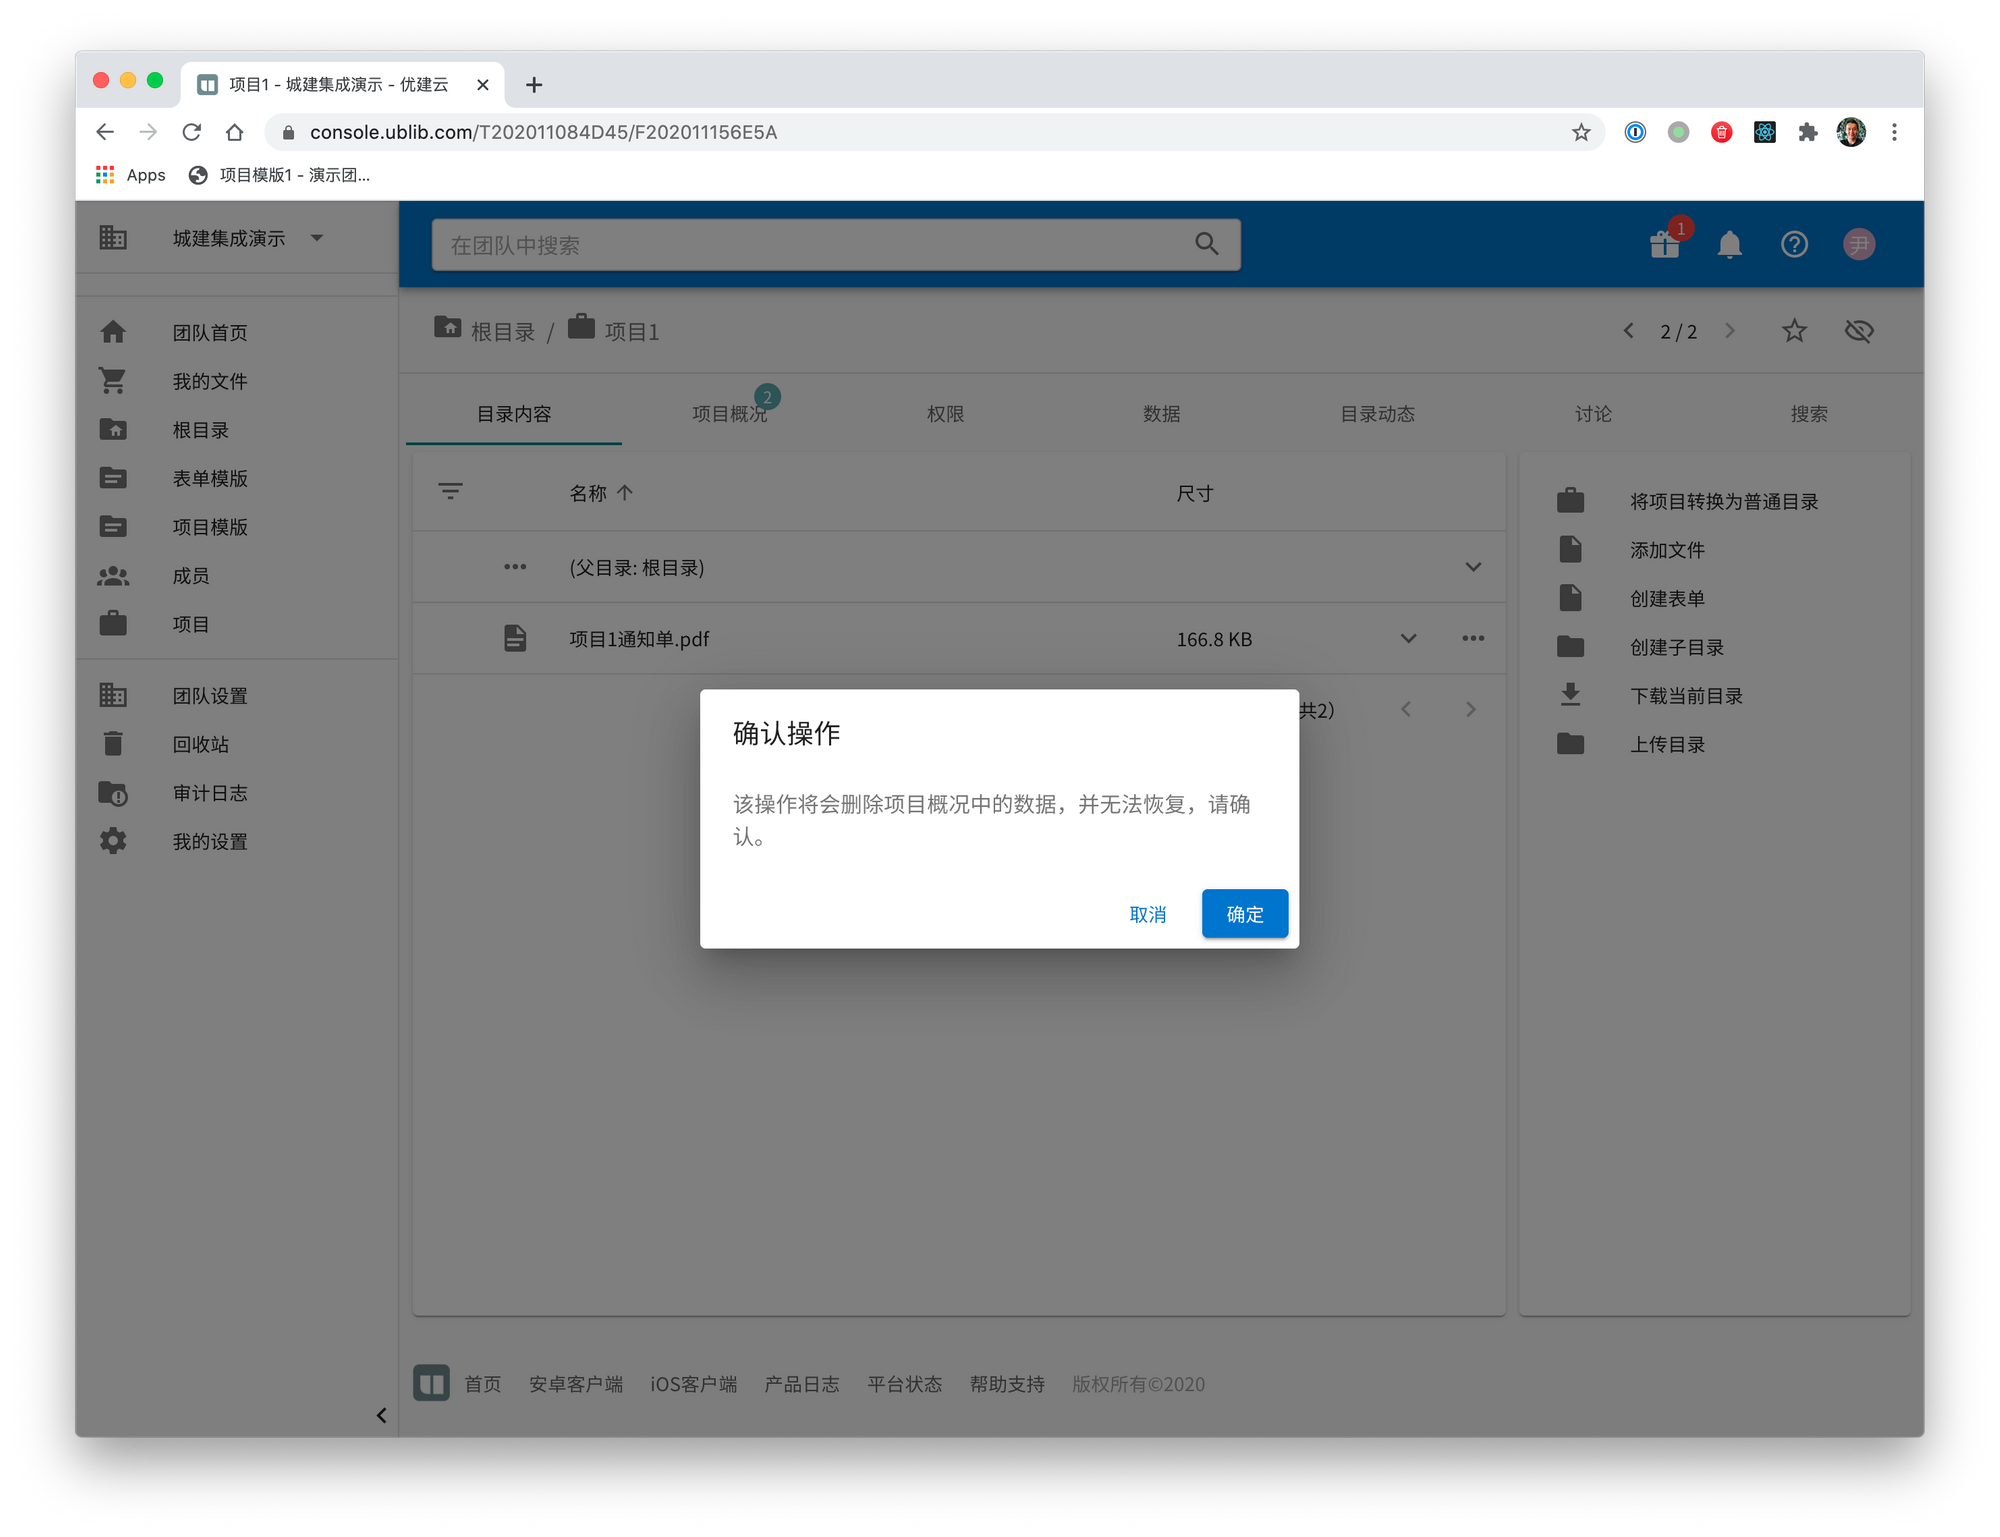The height and width of the screenshot is (1537, 2000).
Task: Open the 城建集成演示 team dropdown
Action: coord(317,238)
